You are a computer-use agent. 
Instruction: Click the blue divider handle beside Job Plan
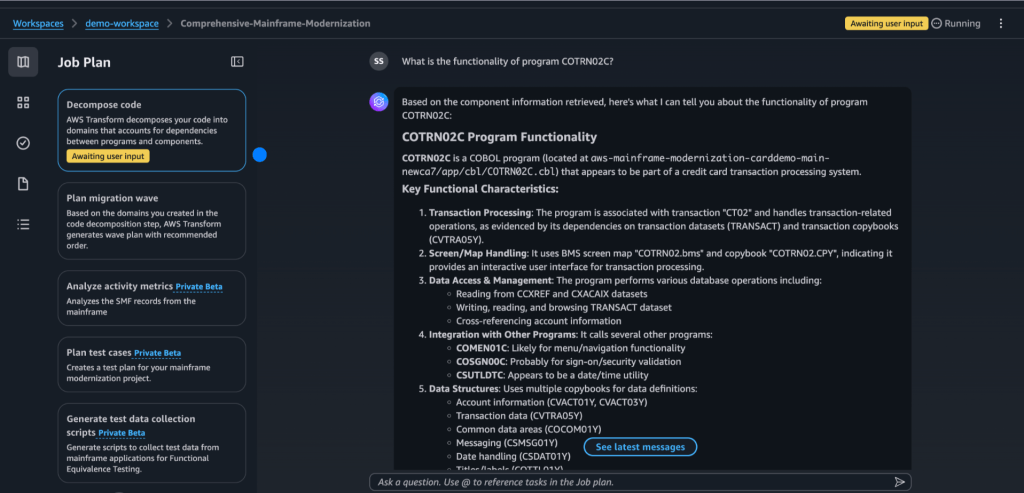pyautogui.click(x=259, y=155)
